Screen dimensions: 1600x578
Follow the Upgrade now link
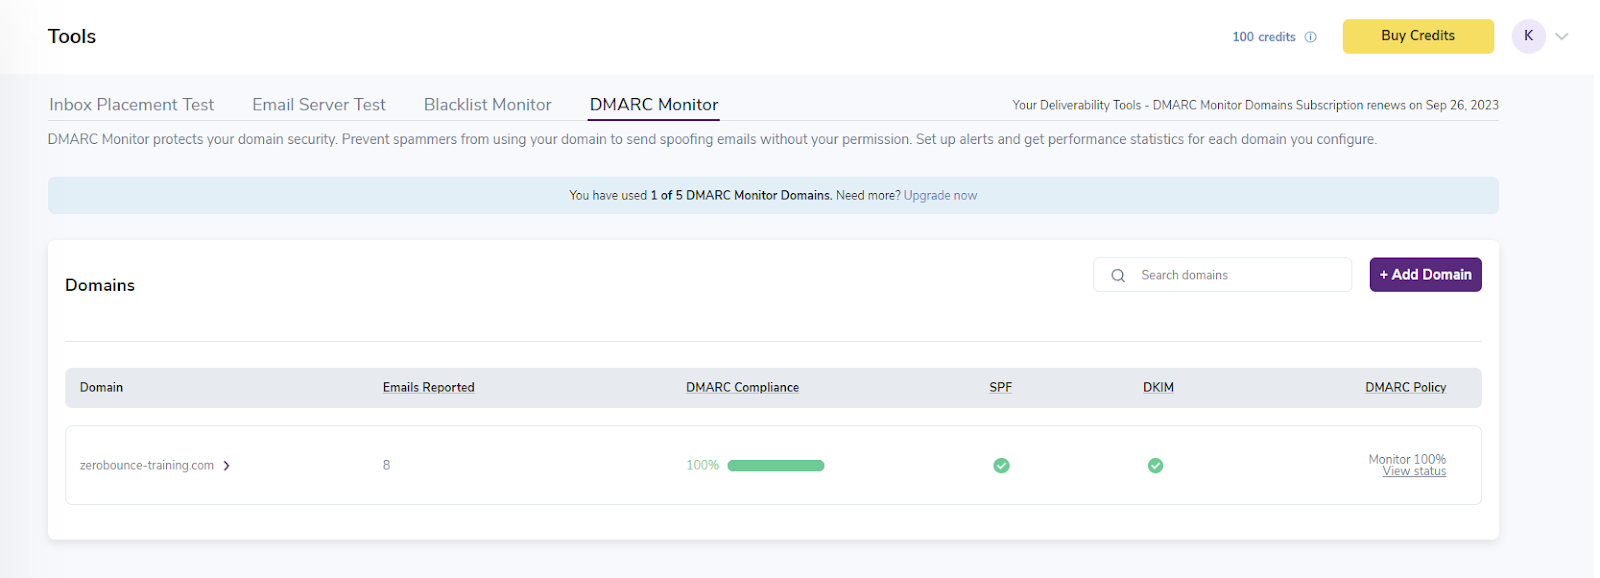(x=940, y=195)
